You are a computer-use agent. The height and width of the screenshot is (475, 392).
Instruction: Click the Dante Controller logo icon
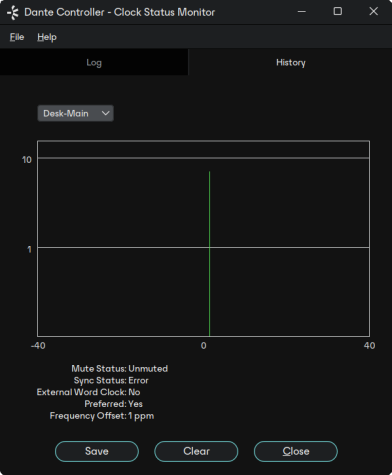13,12
